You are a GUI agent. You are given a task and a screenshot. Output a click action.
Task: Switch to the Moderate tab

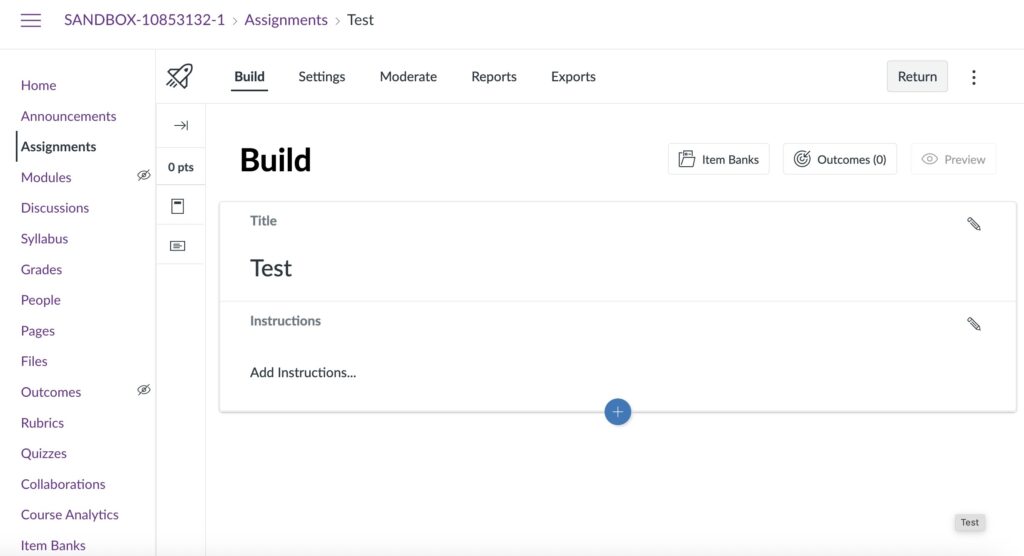coord(408,77)
